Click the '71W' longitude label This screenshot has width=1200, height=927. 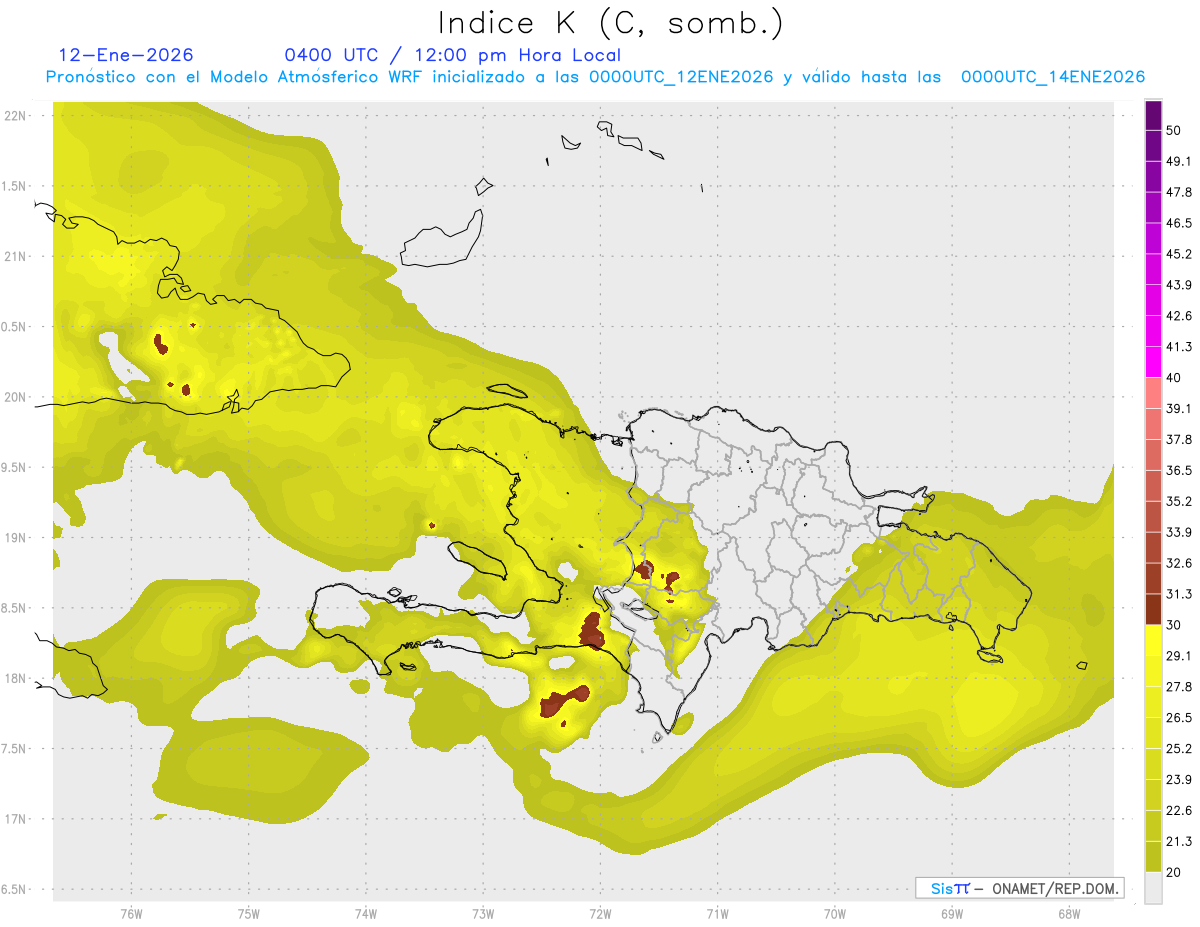pos(717,913)
